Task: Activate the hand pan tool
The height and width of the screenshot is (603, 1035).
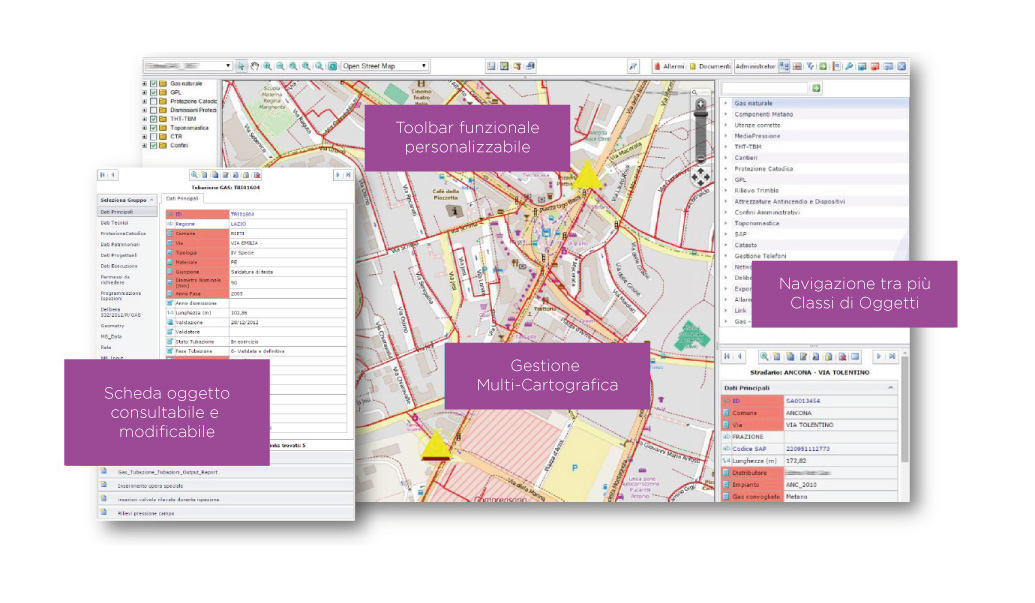Action: [x=254, y=66]
